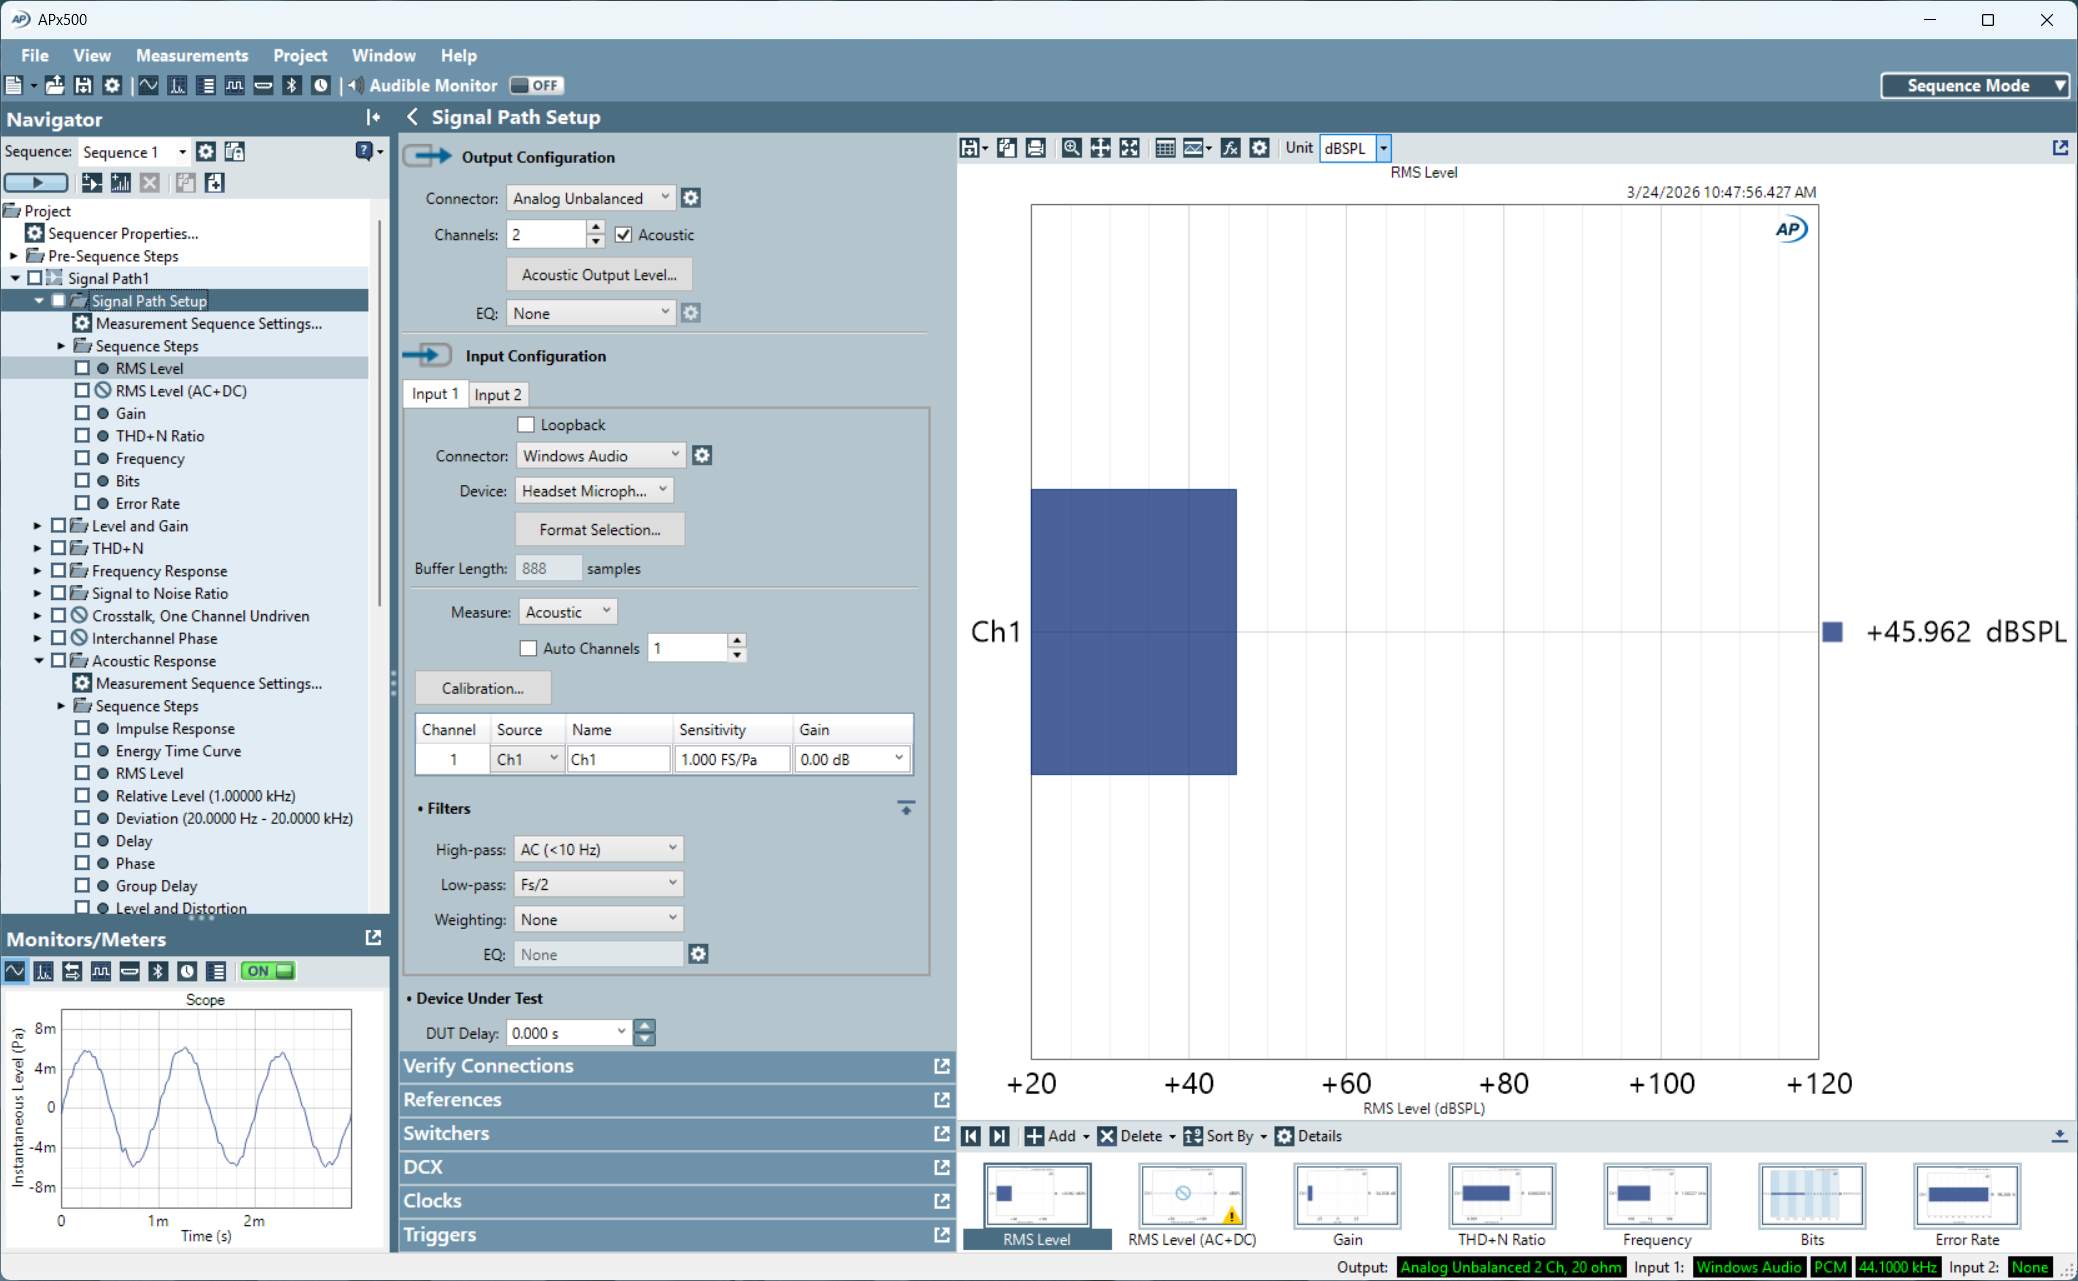Image resolution: width=2078 pixels, height=1281 pixels.
Task: Click the graph fit-to-data icon
Action: [1129, 148]
